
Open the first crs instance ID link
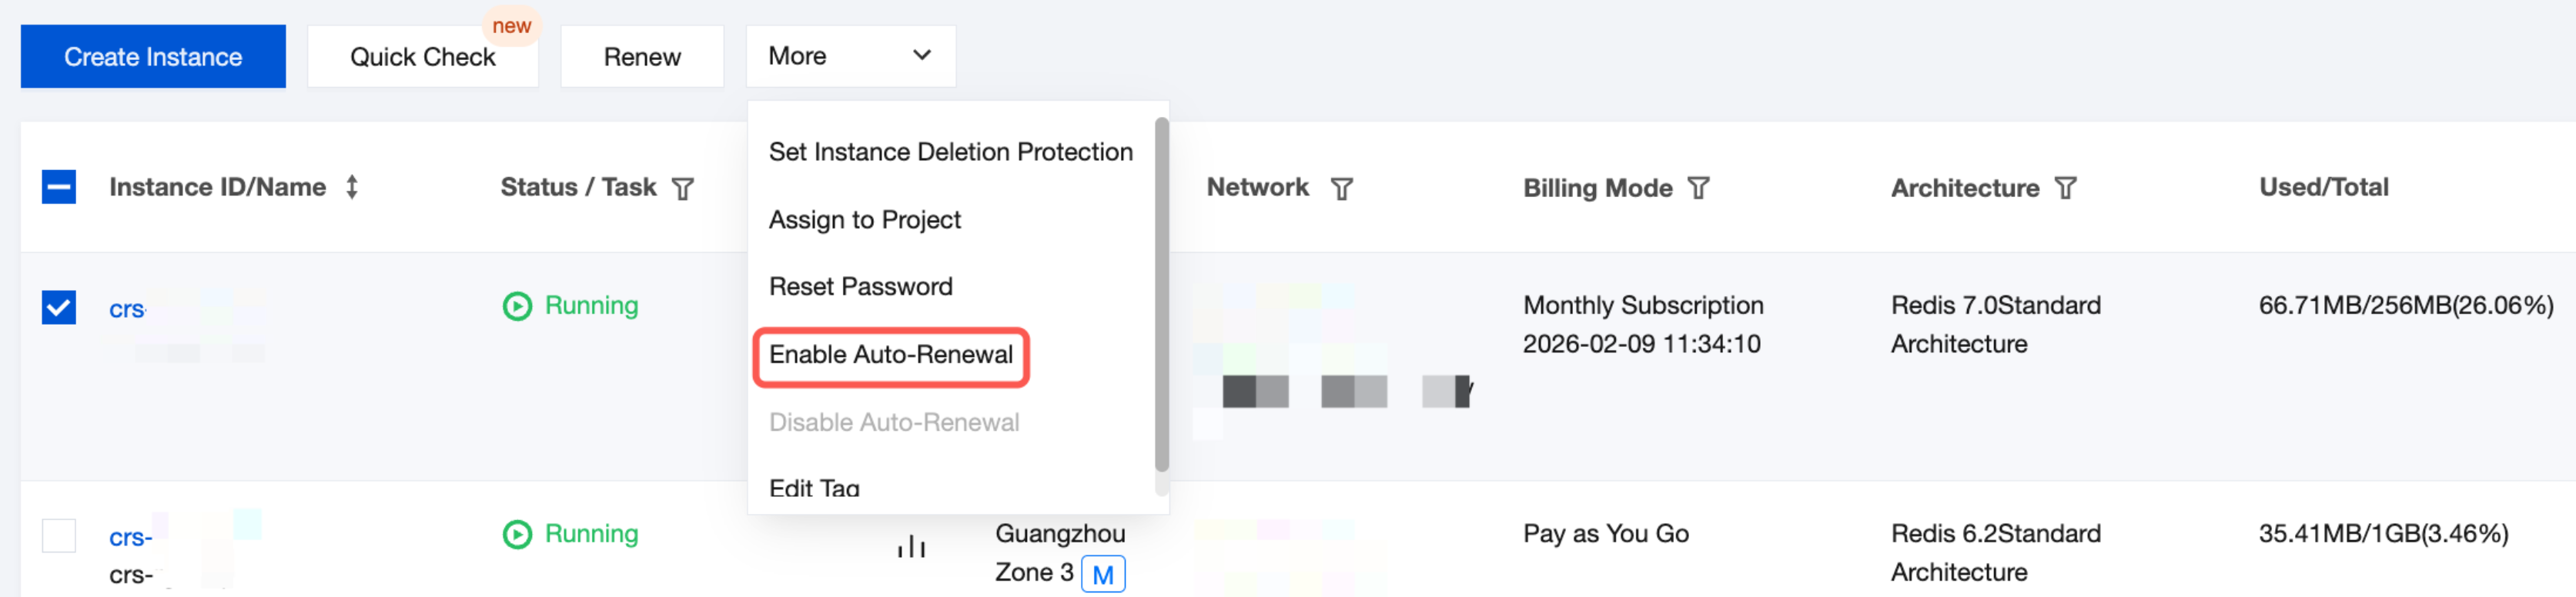point(127,310)
